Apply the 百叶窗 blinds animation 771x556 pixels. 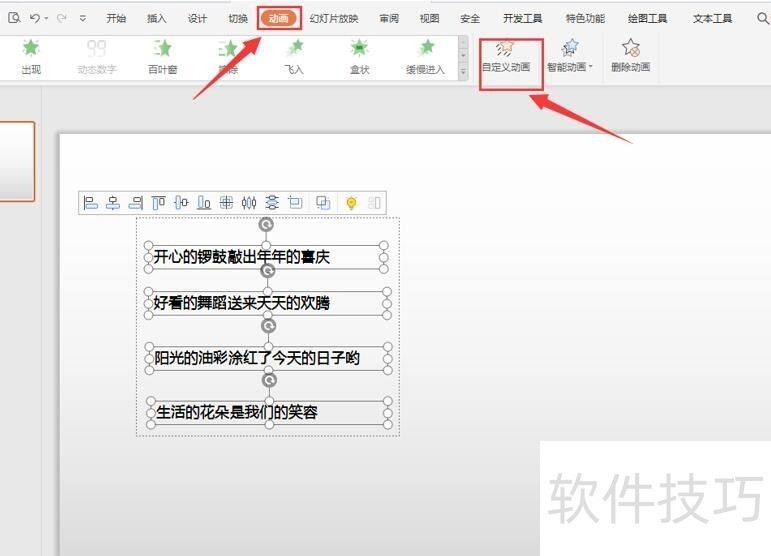(162, 58)
